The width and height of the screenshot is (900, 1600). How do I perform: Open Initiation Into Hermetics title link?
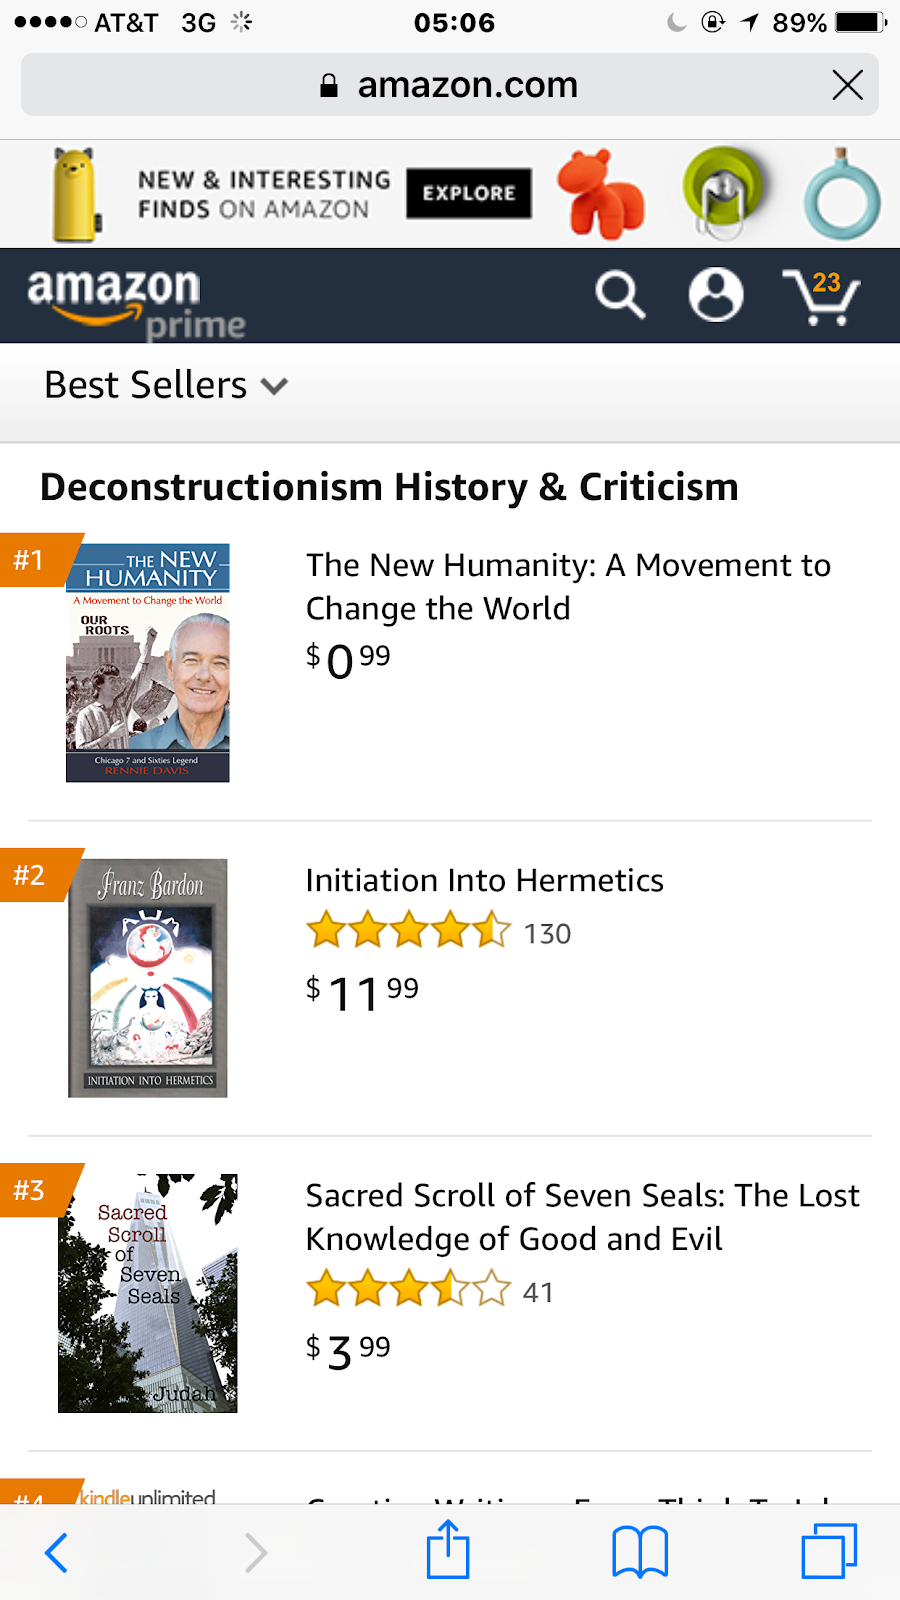click(x=484, y=880)
